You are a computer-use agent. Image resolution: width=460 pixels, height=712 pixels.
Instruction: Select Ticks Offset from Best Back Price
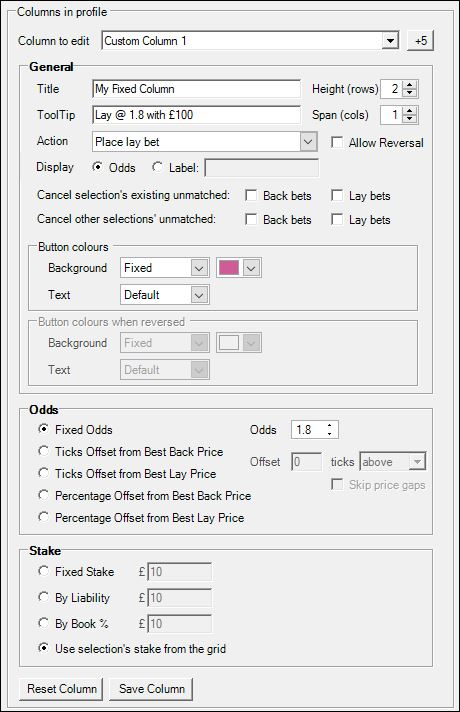pyautogui.click(x=43, y=451)
